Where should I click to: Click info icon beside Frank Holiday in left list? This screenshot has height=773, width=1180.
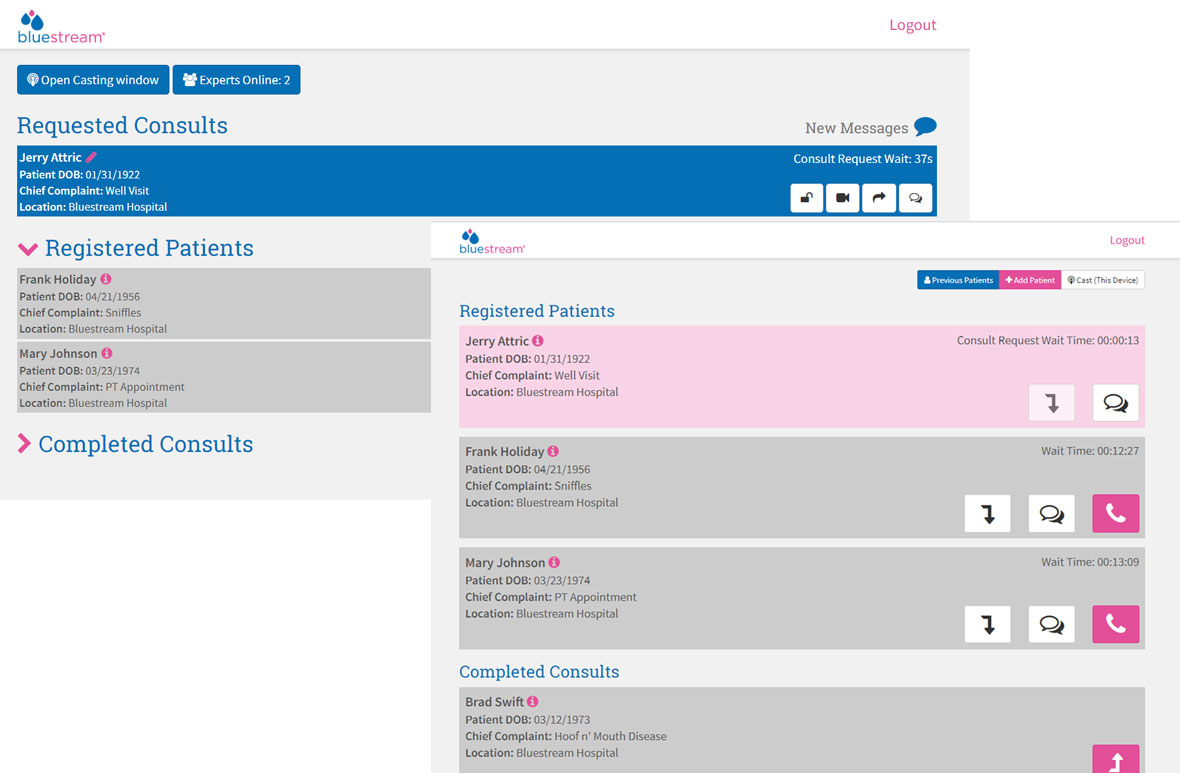(106, 280)
